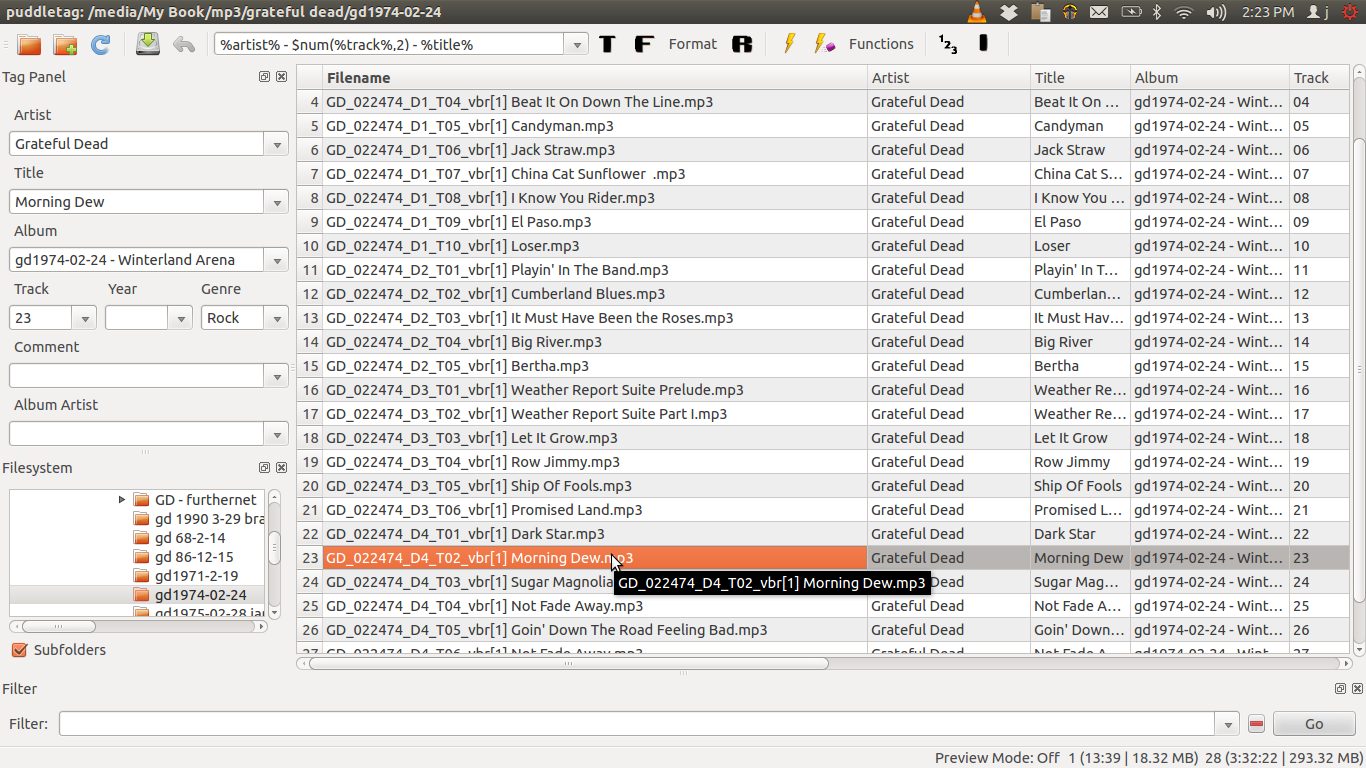Open Actions with the lightning bolt icon

tap(789, 44)
